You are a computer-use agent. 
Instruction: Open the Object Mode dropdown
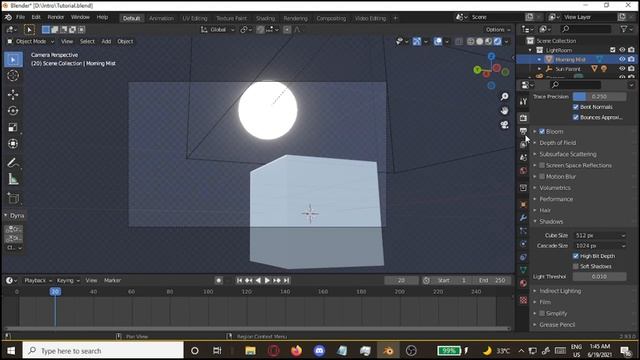point(31,41)
